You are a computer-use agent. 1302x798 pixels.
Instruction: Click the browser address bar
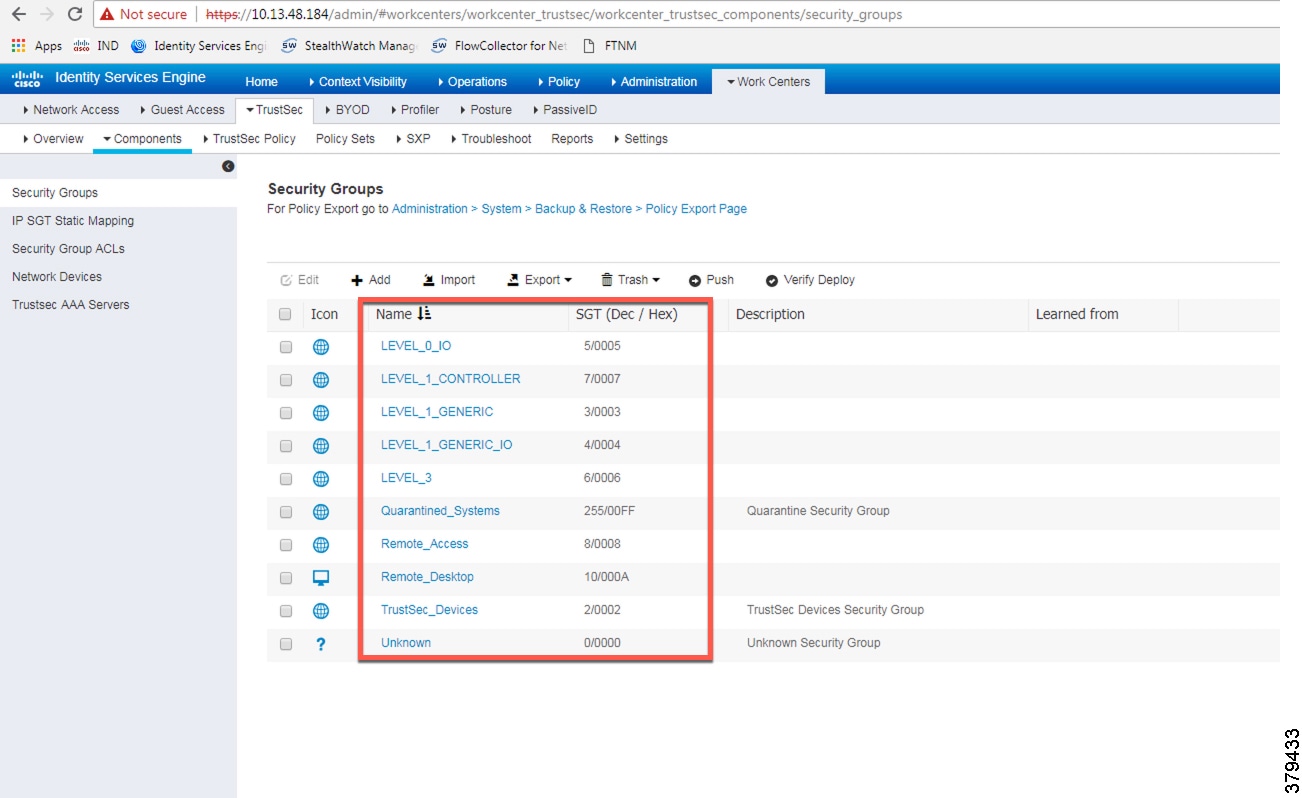685,14
